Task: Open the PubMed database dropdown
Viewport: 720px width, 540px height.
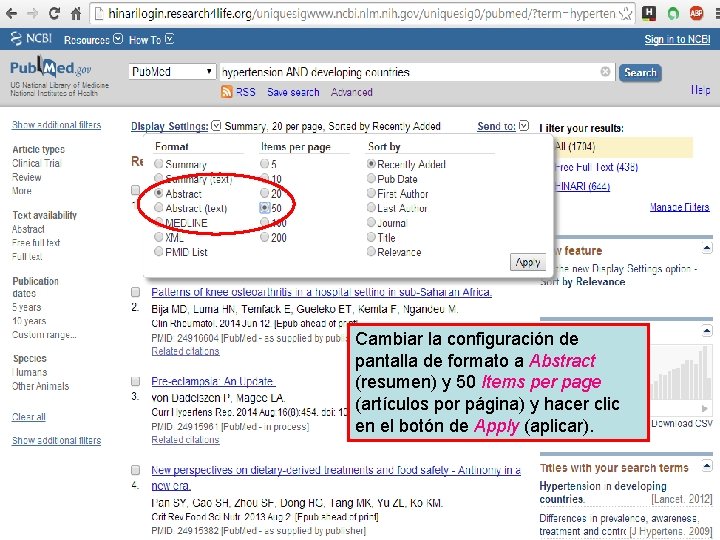Action: 172,72
